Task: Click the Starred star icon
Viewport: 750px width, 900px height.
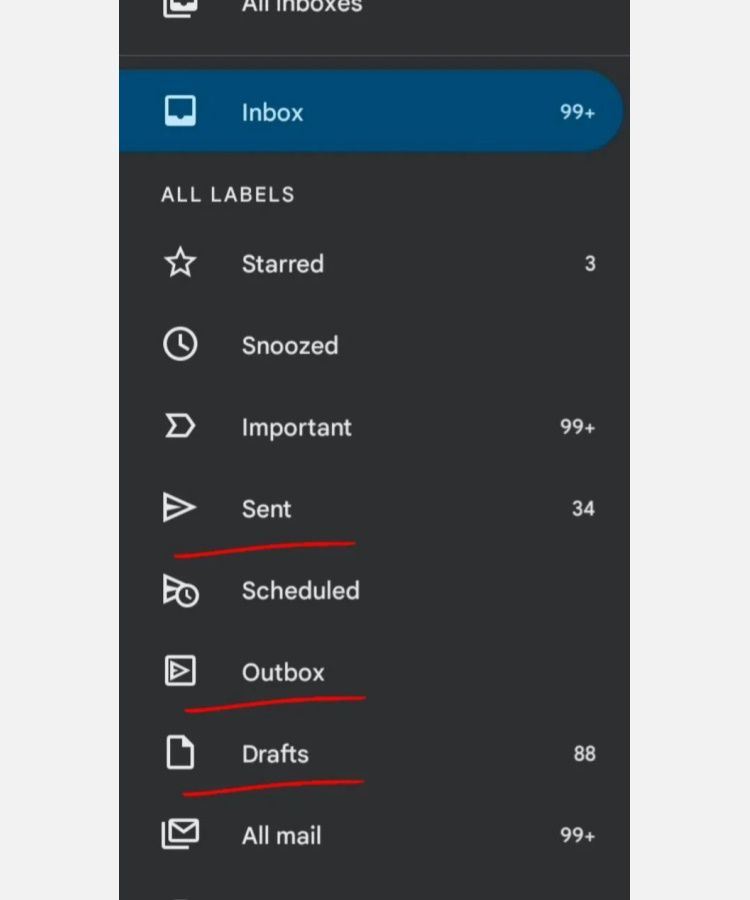Action: pyautogui.click(x=180, y=263)
